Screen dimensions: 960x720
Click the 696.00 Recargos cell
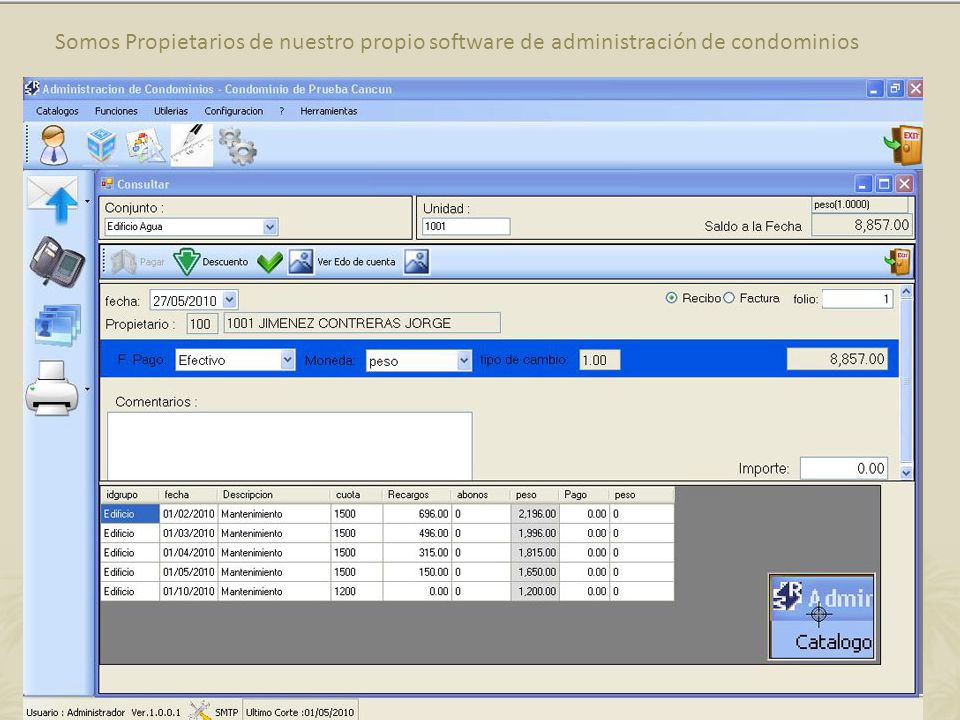coord(416,514)
